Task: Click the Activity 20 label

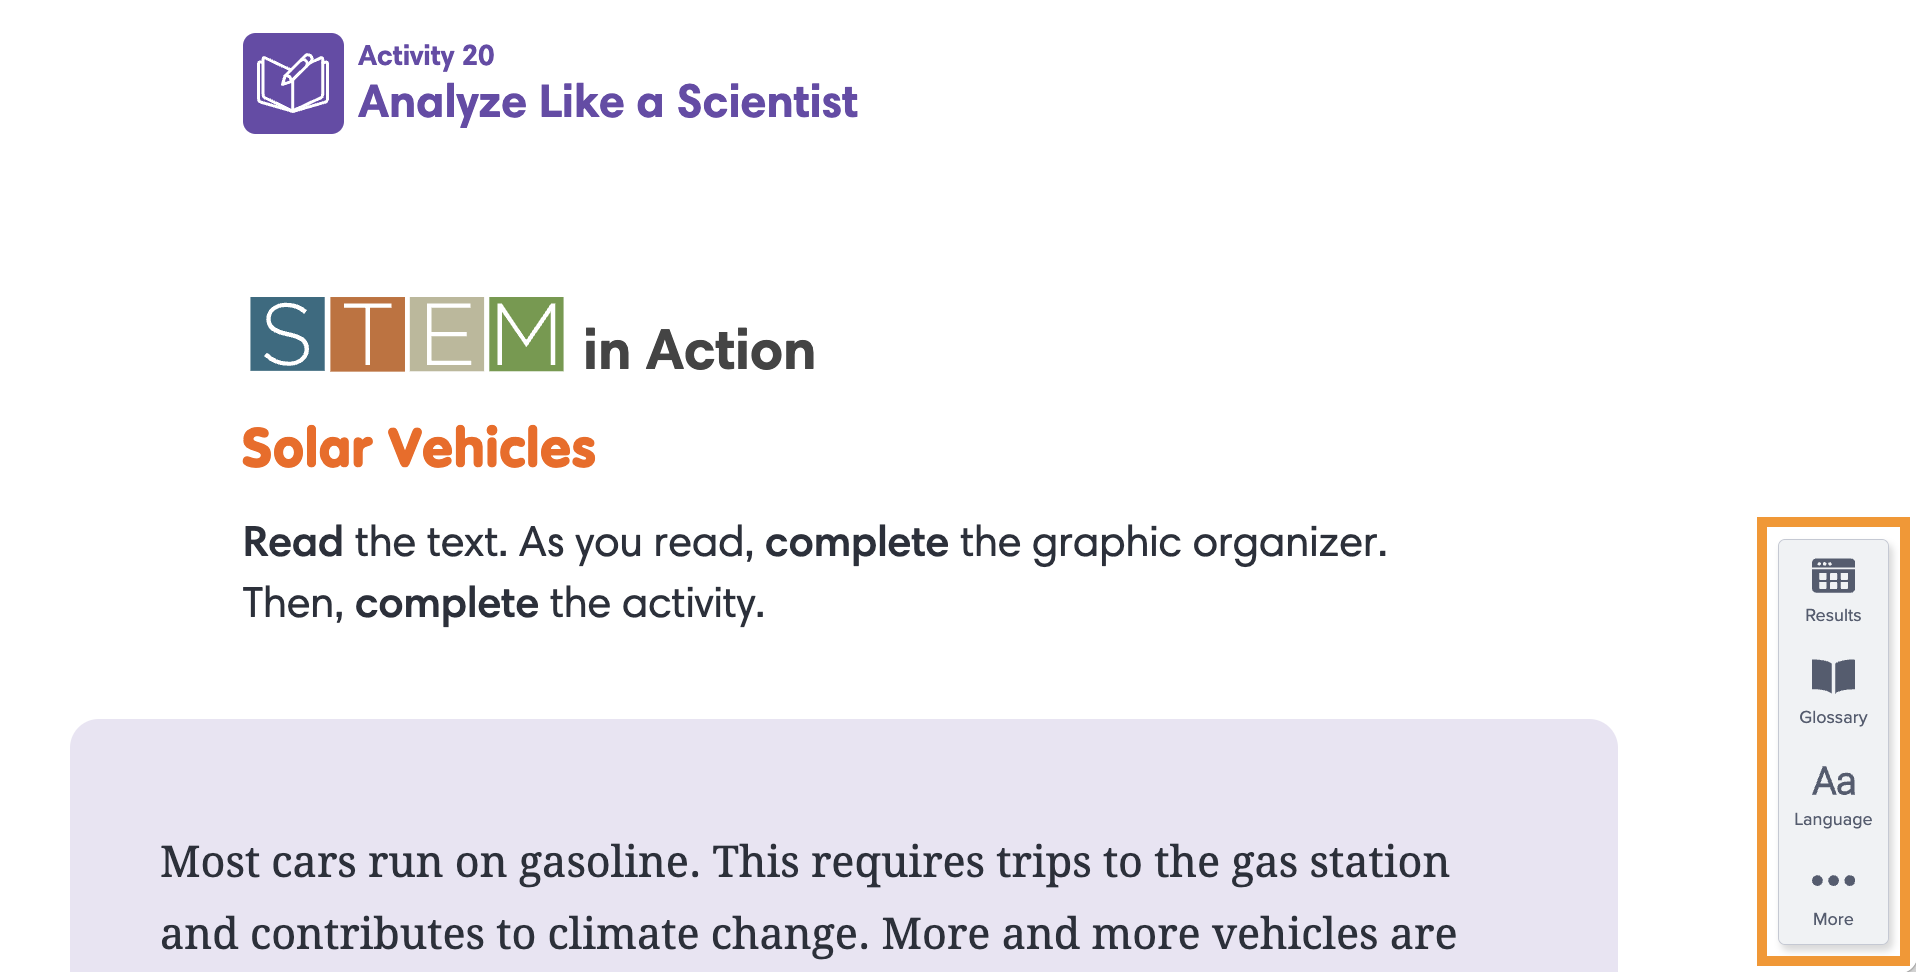Action: (426, 56)
